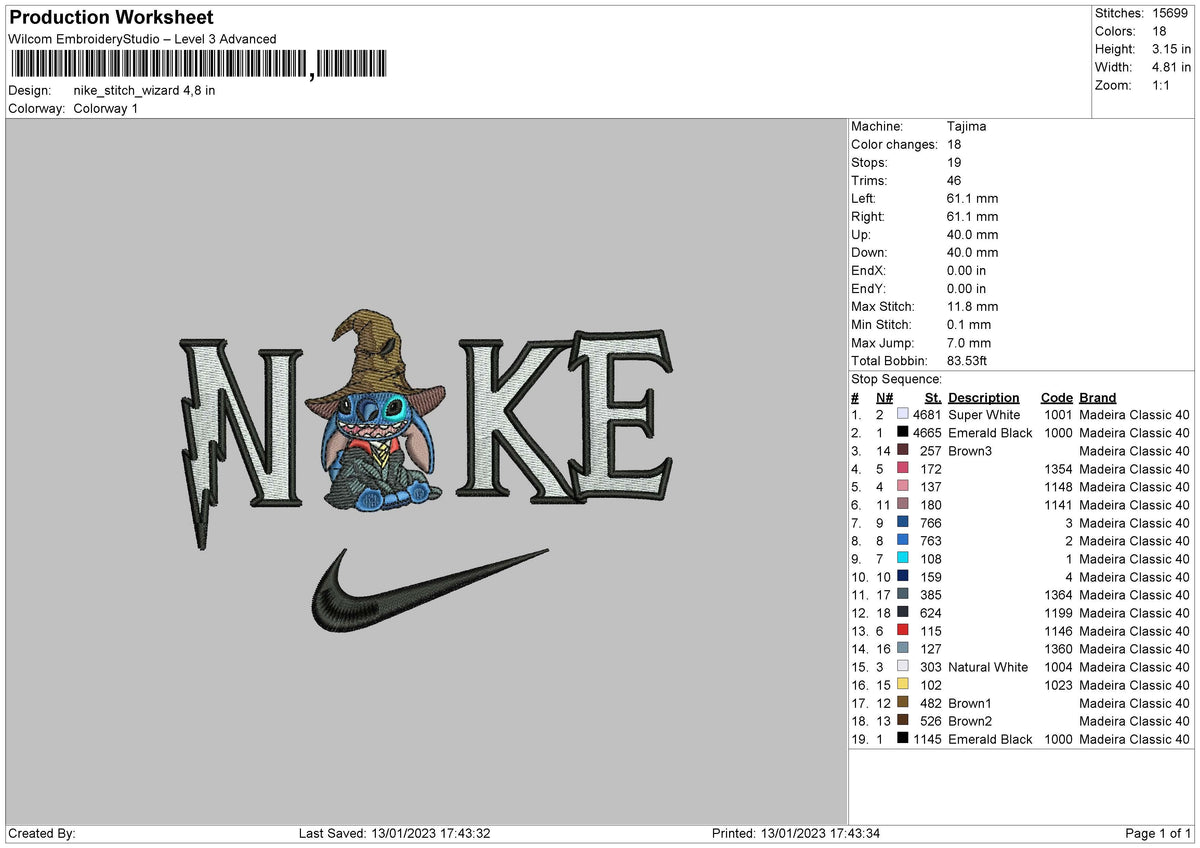The image size is (1200, 848).
Task: Click the Max Jump value '7.0 mm'
Action: pos(969,342)
